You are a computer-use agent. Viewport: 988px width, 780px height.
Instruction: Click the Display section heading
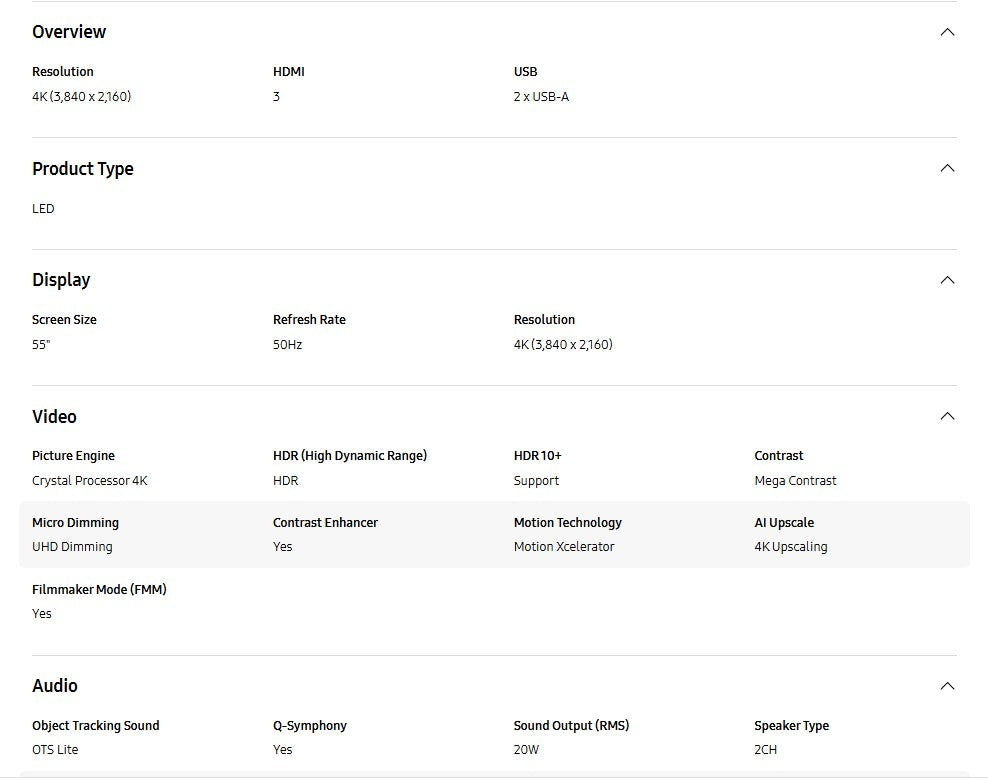click(x=61, y=280)
